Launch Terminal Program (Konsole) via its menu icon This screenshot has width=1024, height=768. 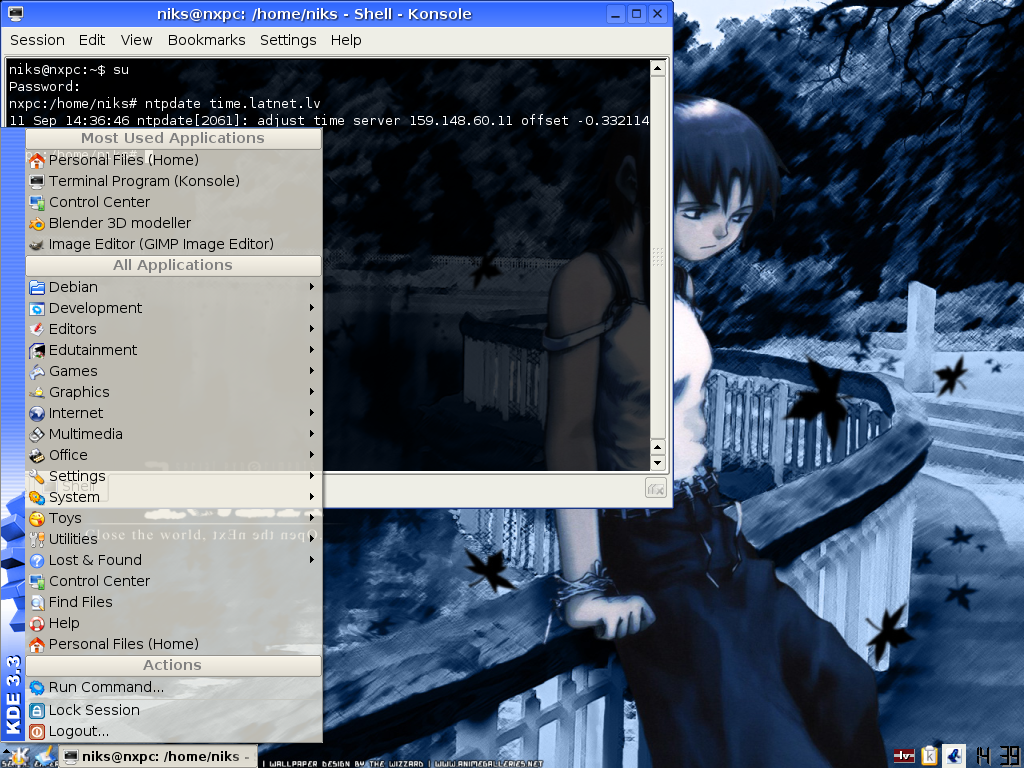37,181
